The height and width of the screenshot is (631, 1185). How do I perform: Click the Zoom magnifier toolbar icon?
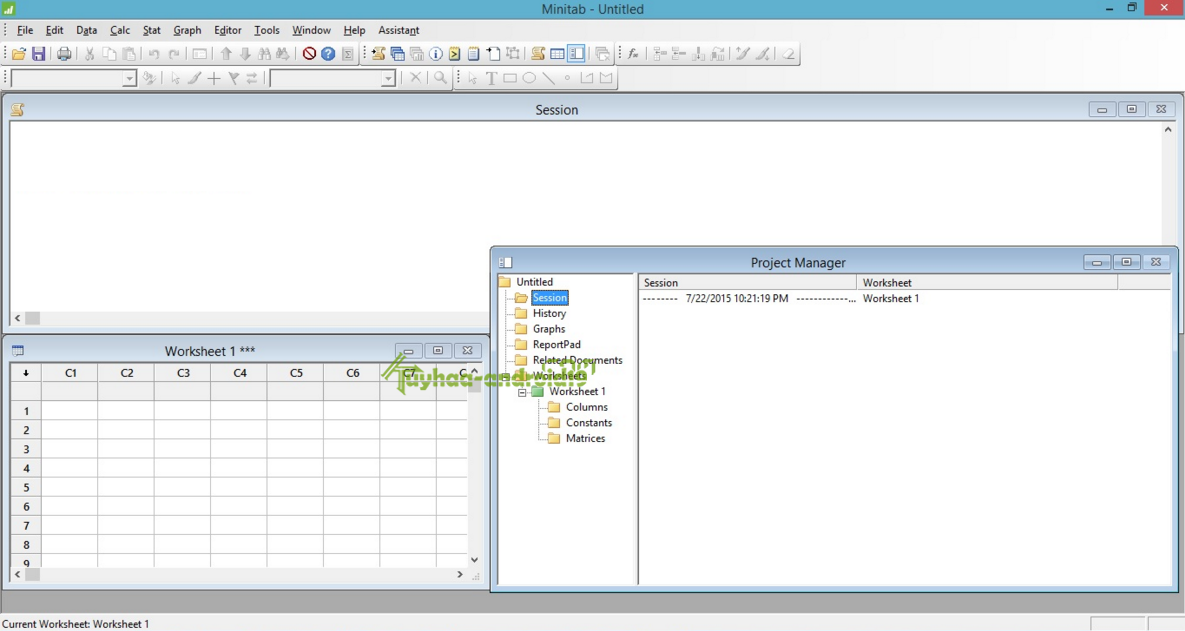(440, 78)
